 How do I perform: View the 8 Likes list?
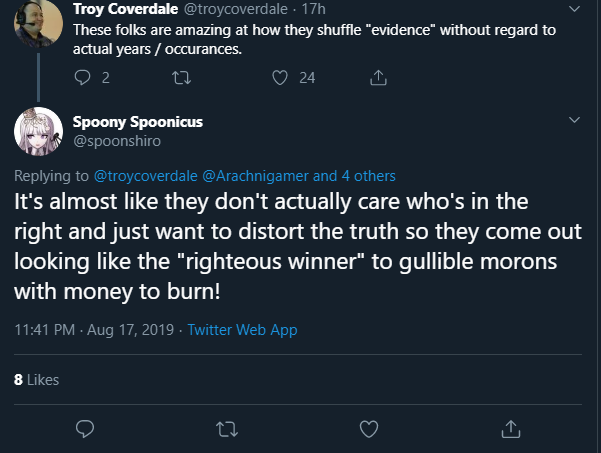click(36, 380)
